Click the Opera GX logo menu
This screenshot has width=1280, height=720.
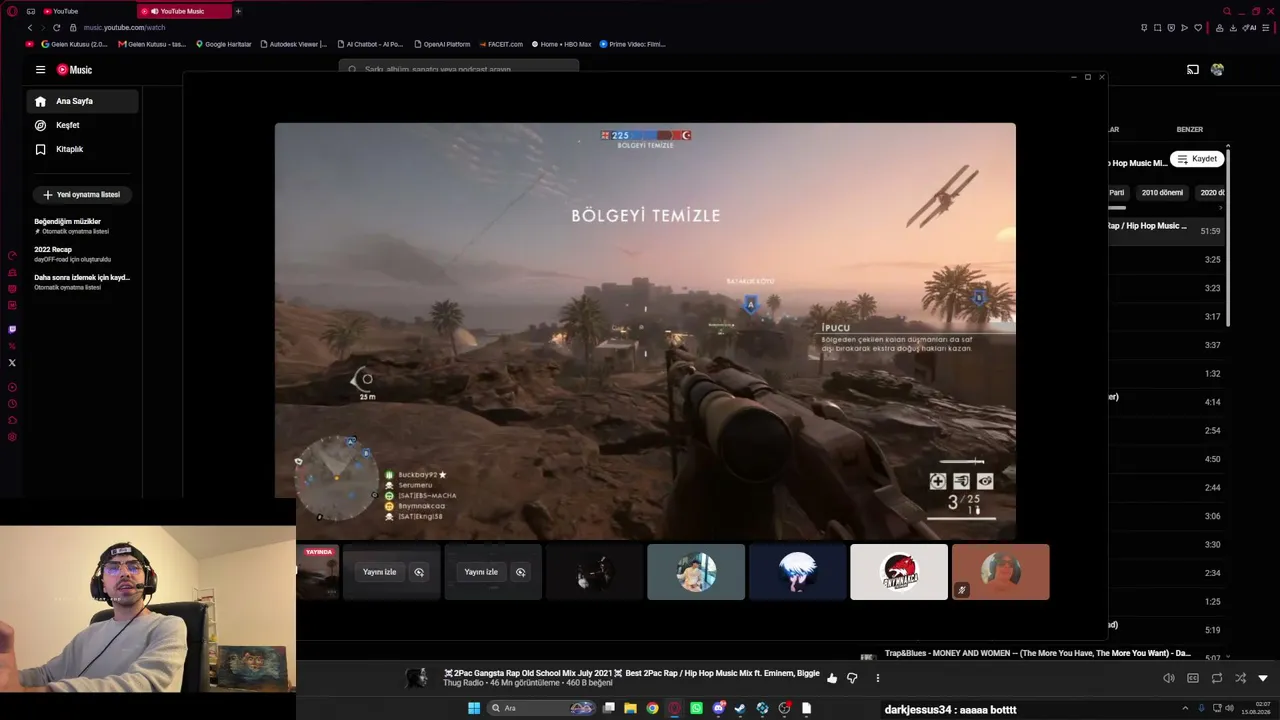[12, 11]
